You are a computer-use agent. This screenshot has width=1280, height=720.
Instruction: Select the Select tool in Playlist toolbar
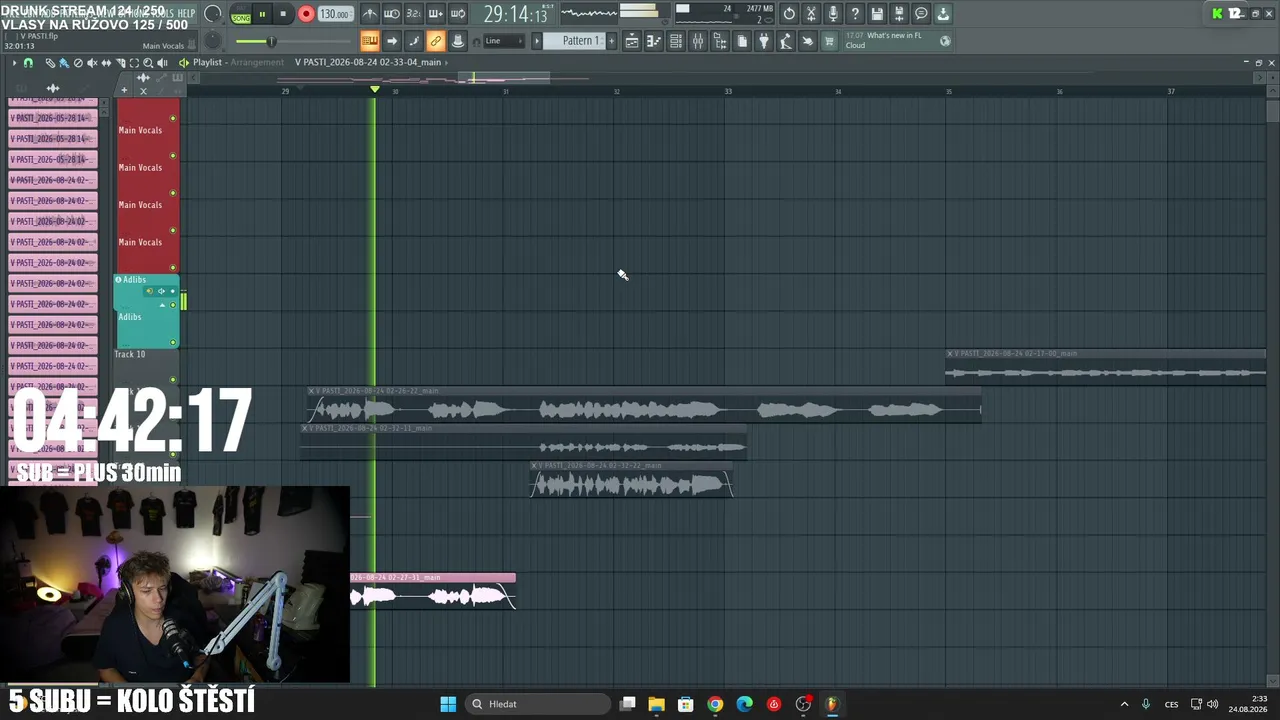(x=134, y=63)
